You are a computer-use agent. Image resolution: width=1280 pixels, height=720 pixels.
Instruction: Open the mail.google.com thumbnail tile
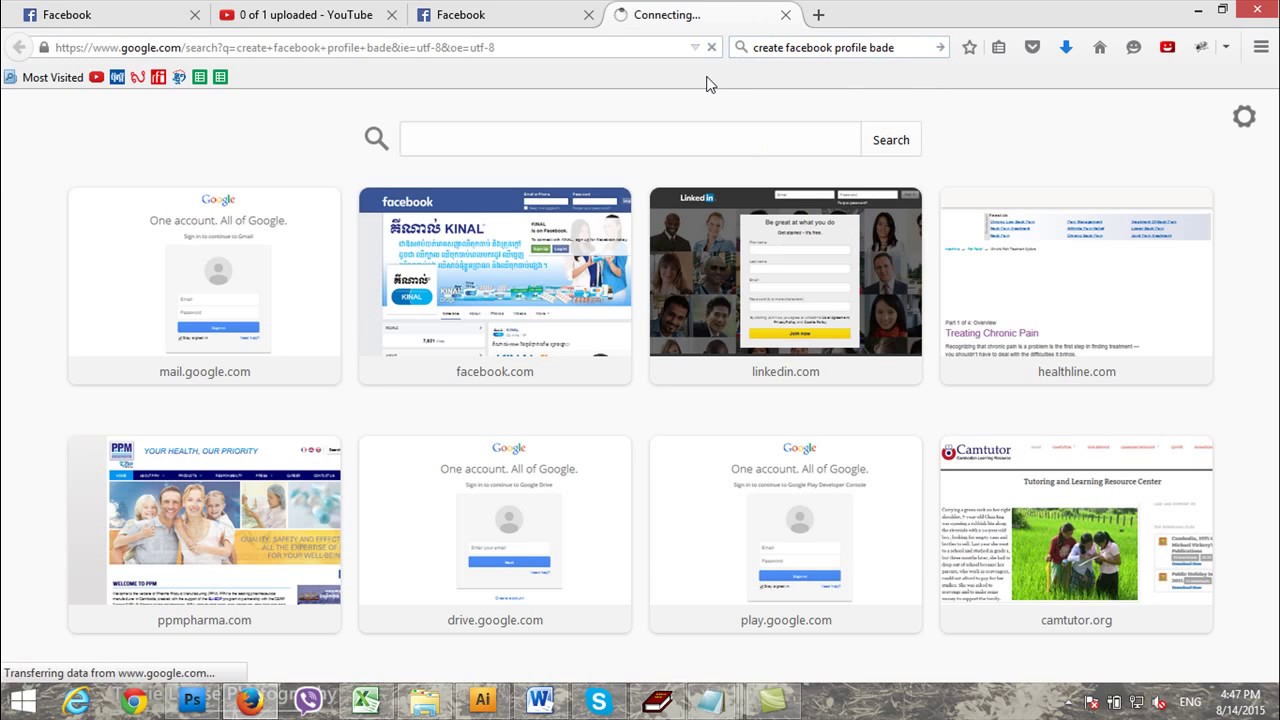tap(205, 285)
